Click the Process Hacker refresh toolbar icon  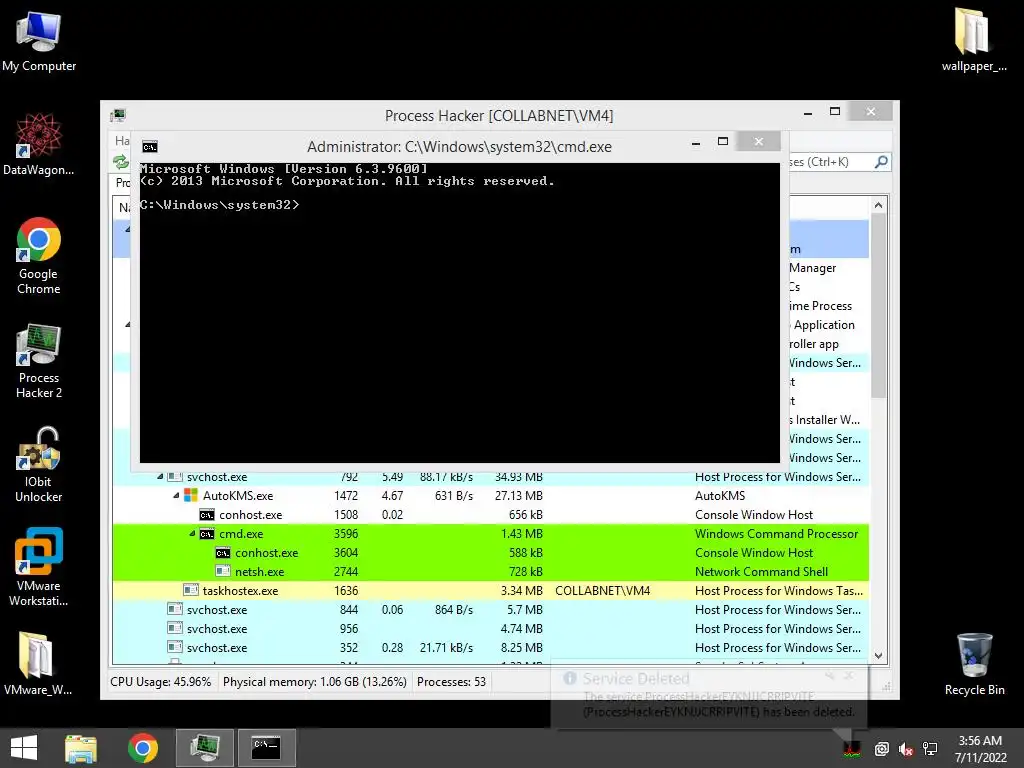(120, 161)
